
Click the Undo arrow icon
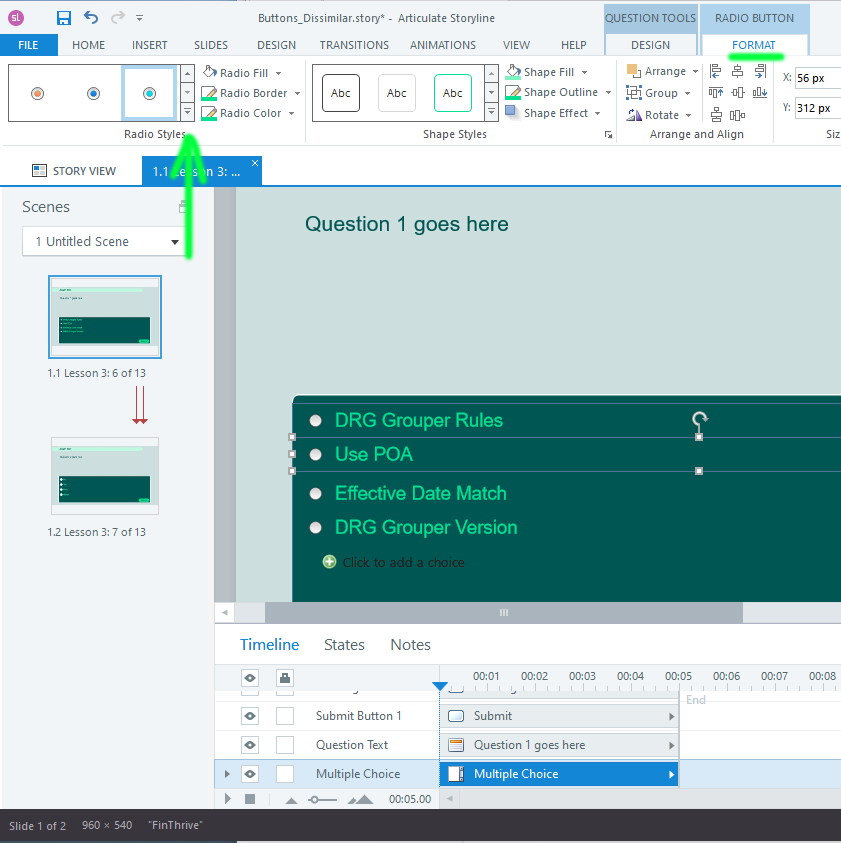91,18
